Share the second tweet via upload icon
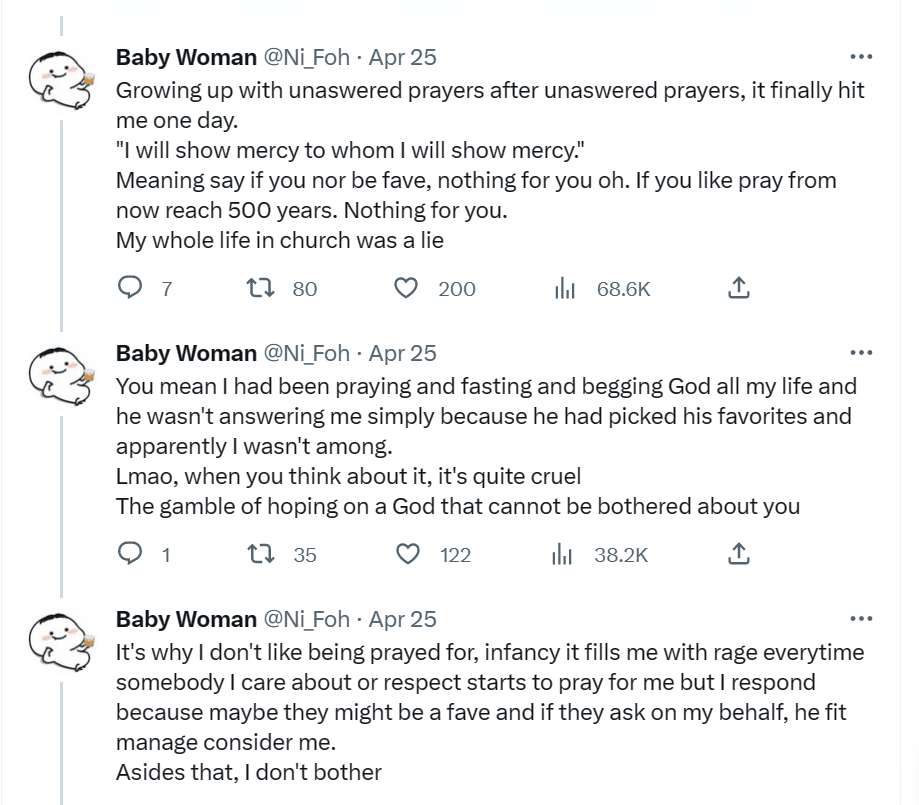The image size is (919, 805). [x=737, y=554]
